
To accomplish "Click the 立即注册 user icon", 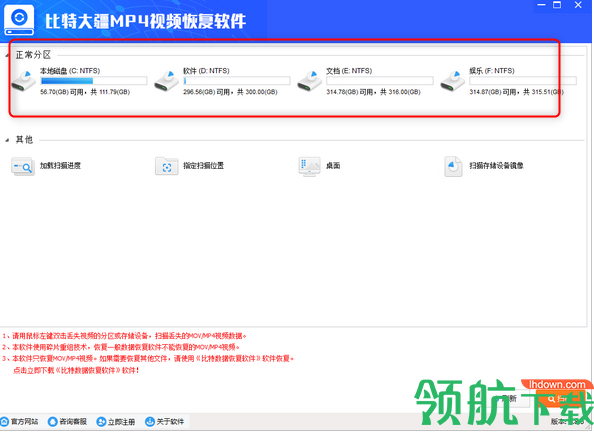I will pyautogui.click(x=101, y=421).
